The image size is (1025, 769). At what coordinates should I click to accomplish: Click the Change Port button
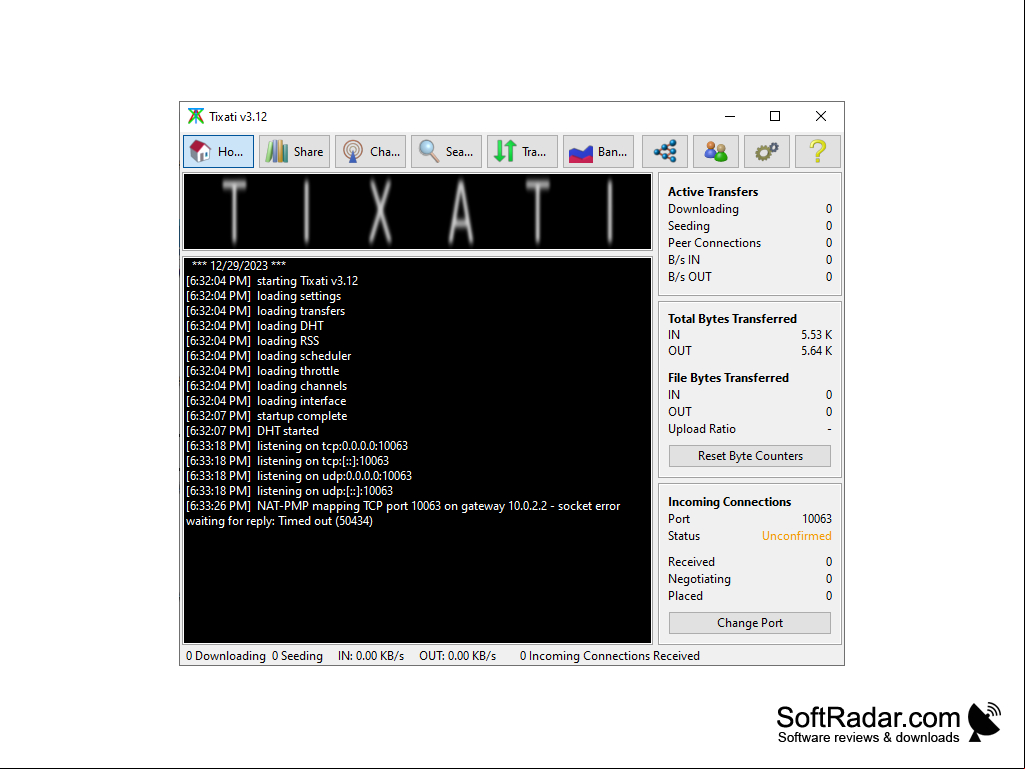pyautogui.click(x=750, y=623)
